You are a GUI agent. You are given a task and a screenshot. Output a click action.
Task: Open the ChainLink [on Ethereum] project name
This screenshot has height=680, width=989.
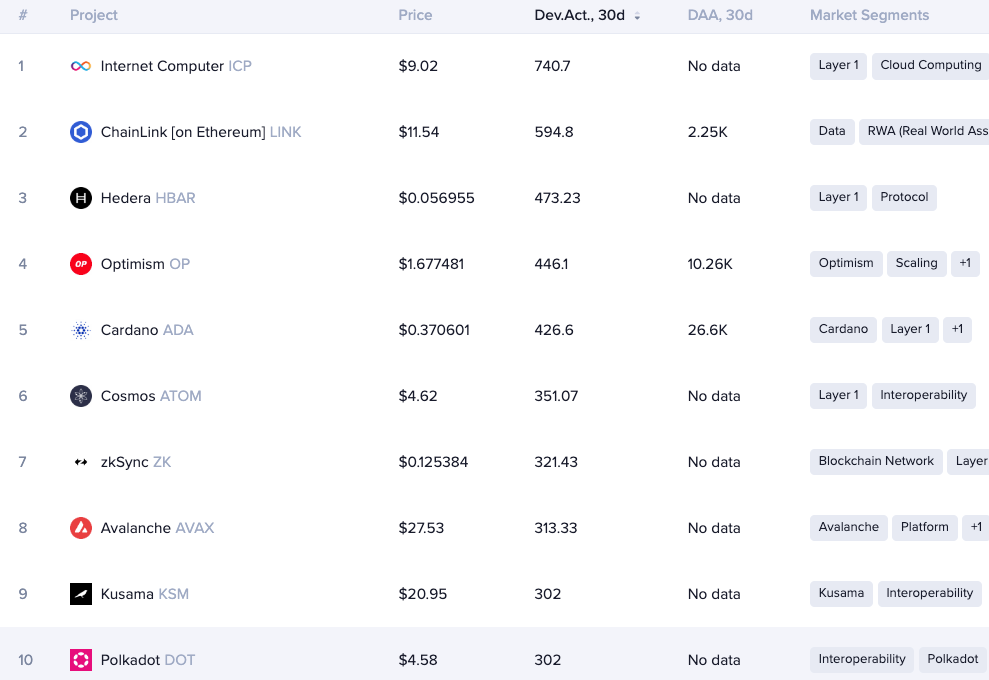coord(183,132)
